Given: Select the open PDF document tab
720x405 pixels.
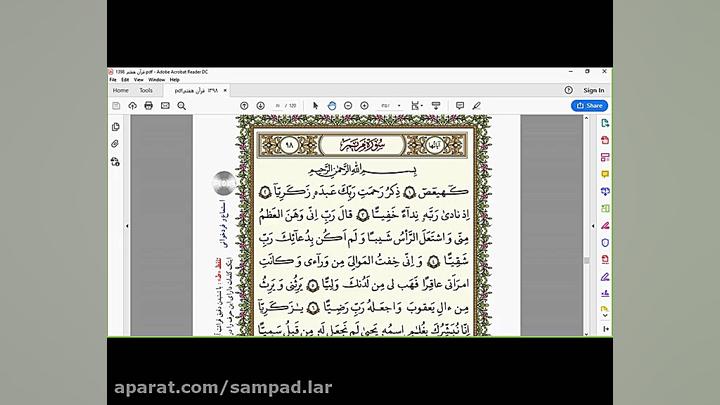Looking at the screenshot, I should (197, 90).
